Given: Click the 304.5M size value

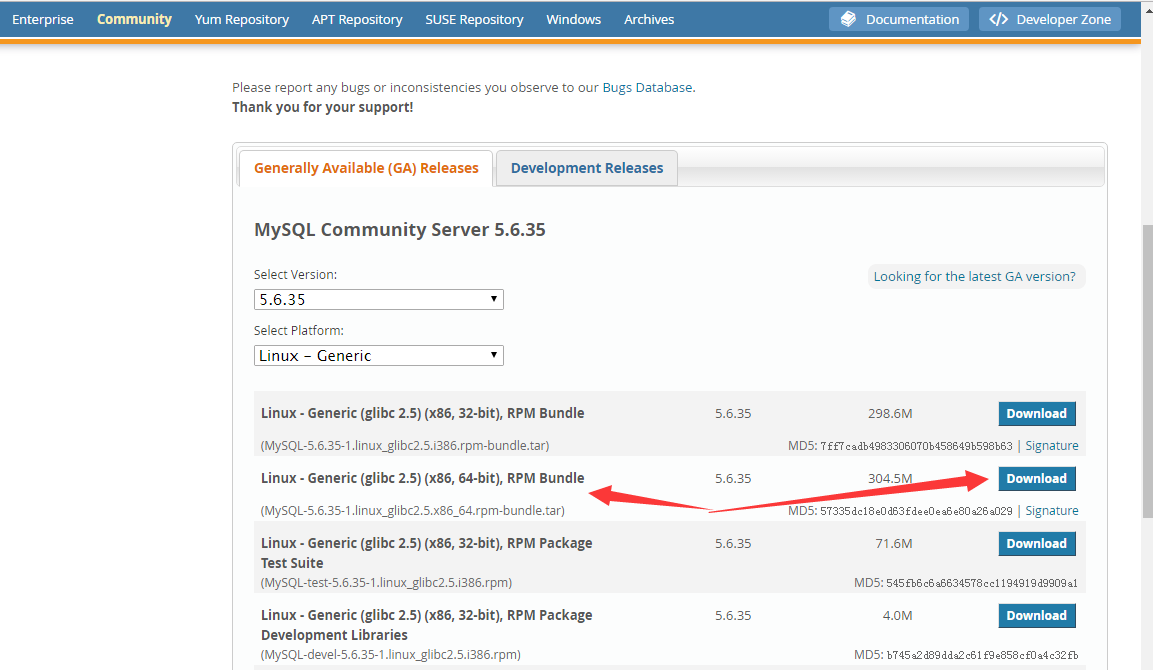Looking at the screenshot, I should tap(890, 479).
